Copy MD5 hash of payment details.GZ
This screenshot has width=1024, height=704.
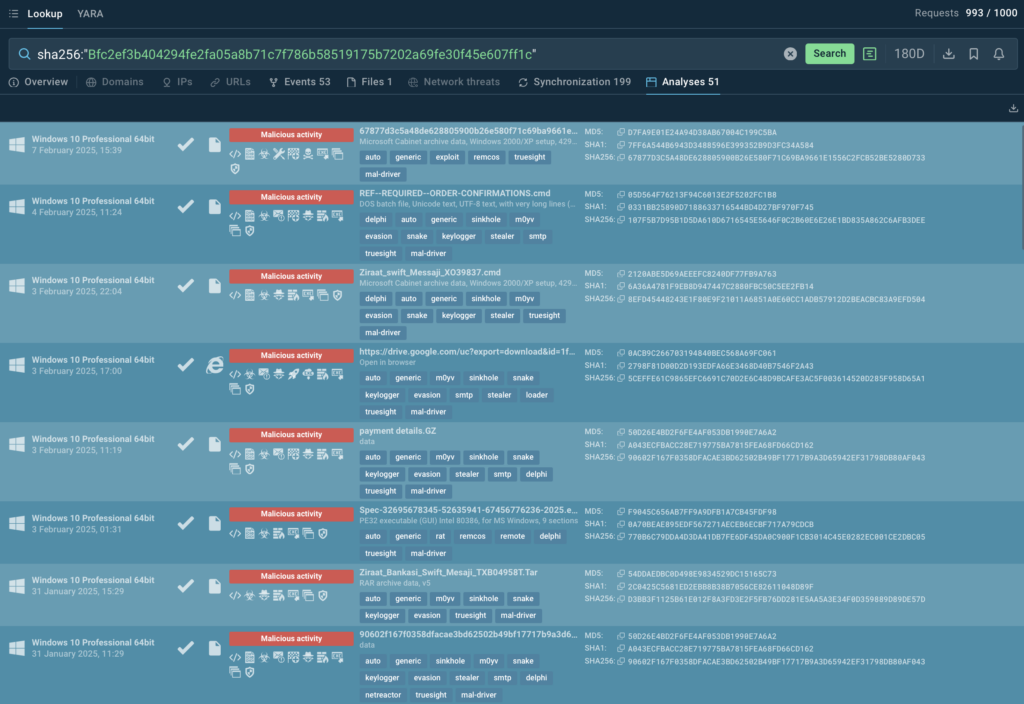(x=620, y=431)
